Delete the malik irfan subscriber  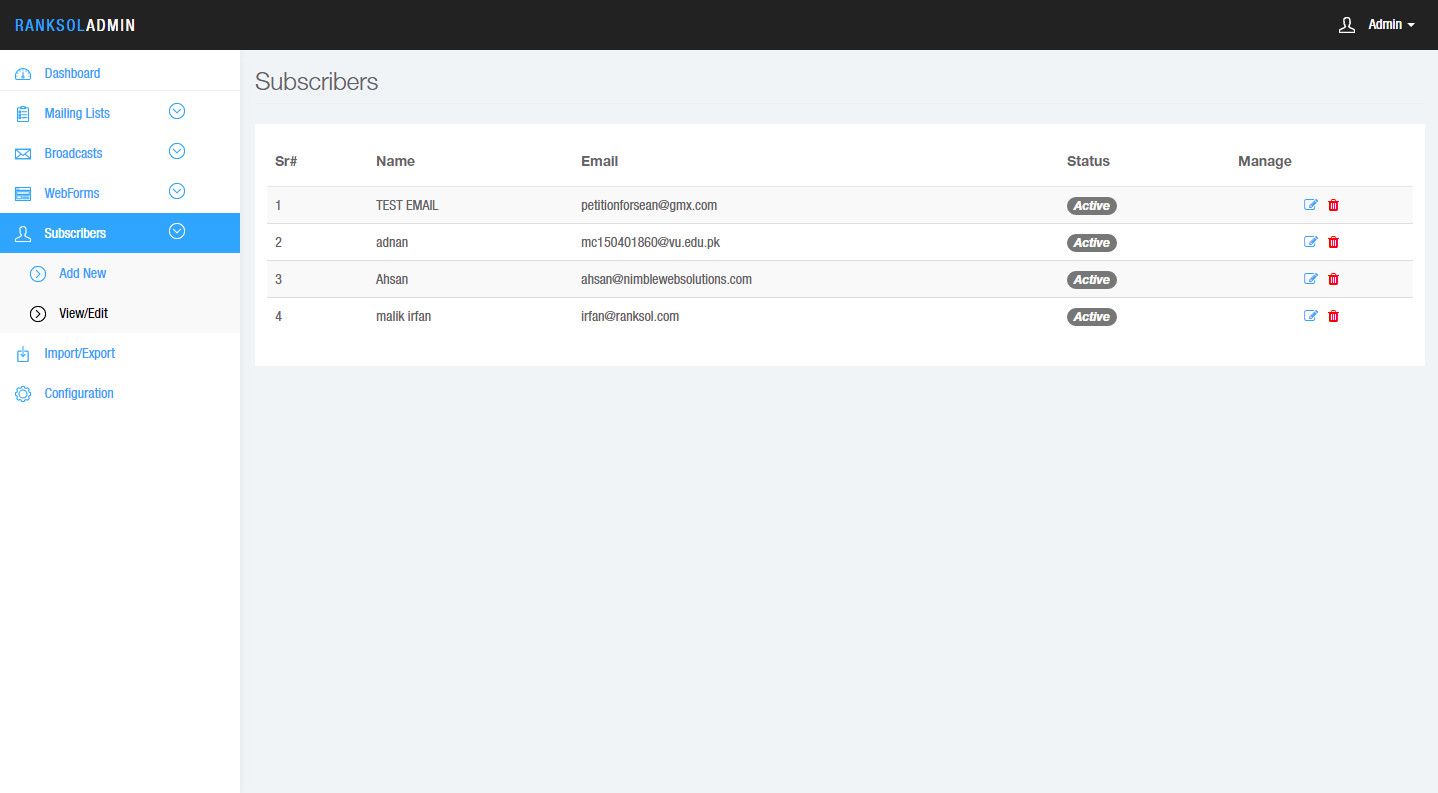[1333, 316]
